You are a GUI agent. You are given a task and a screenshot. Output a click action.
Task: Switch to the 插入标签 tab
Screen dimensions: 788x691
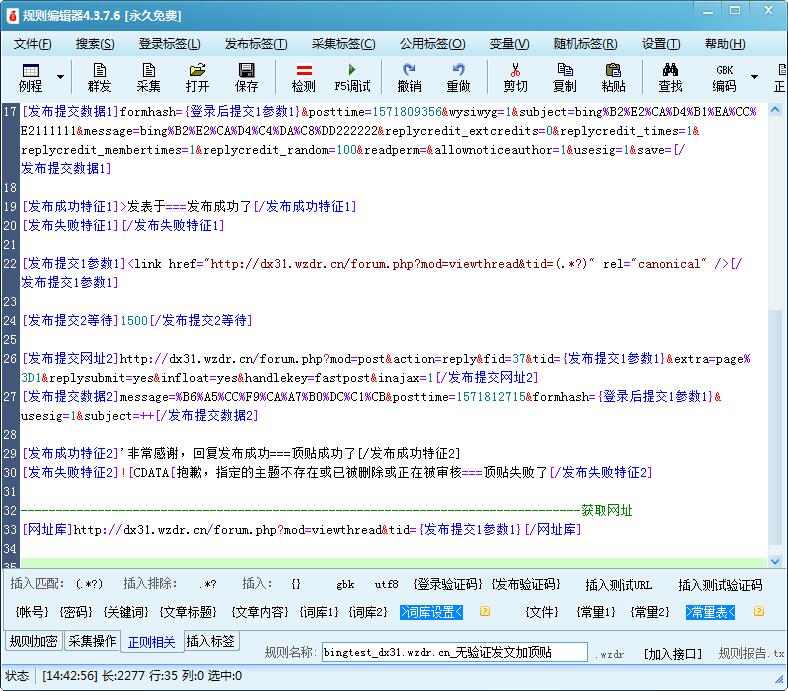(211, 641)
